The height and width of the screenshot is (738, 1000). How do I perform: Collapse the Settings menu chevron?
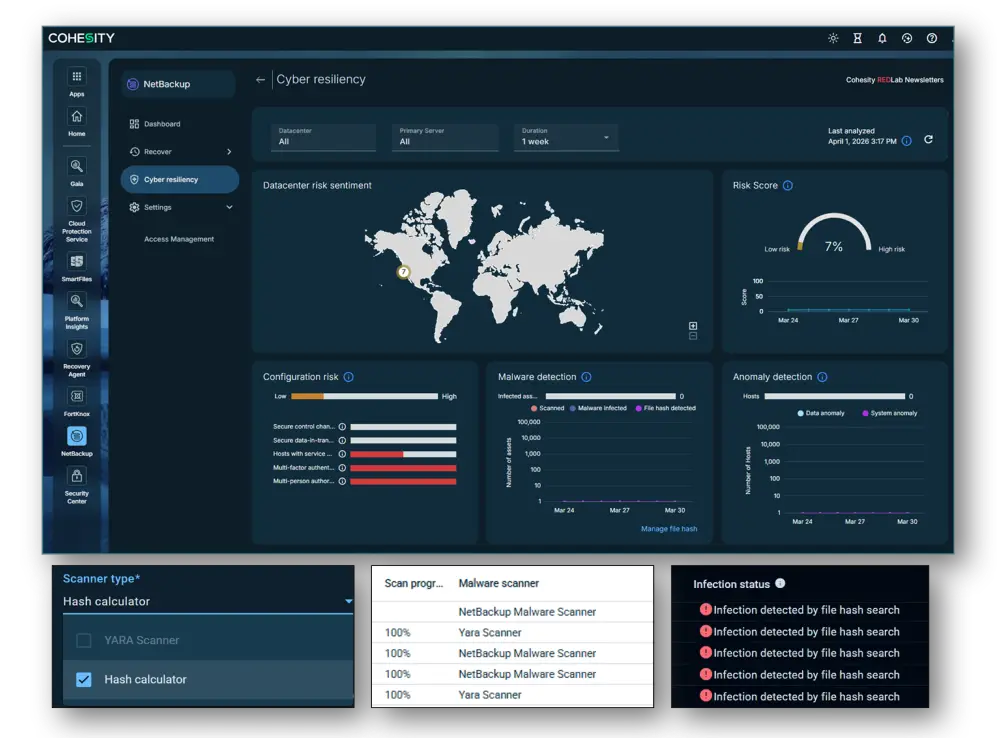229,207
